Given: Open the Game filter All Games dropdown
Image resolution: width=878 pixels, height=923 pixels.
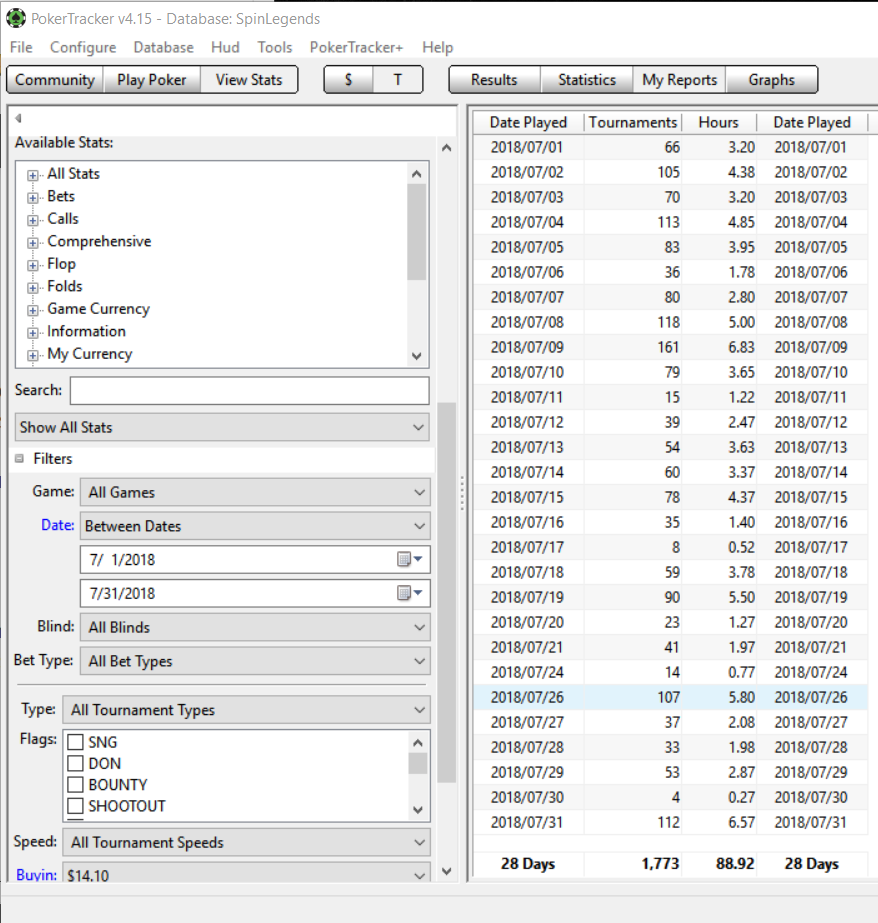Looking at the screenshot, I should pyautogui.click(x=255, y=492).
